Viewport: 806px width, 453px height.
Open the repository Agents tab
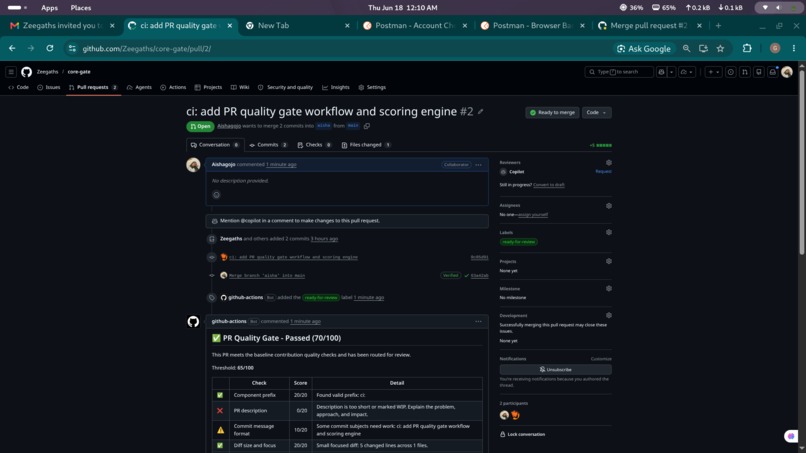pyautogui.click(x=139, y=87)
